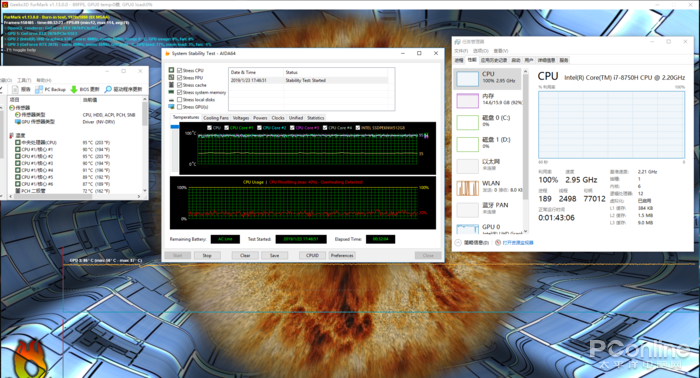Open the resource monitor link icon
Image resolution: width=700 pixels, height=378 pixels.
(x=498, y=243)
